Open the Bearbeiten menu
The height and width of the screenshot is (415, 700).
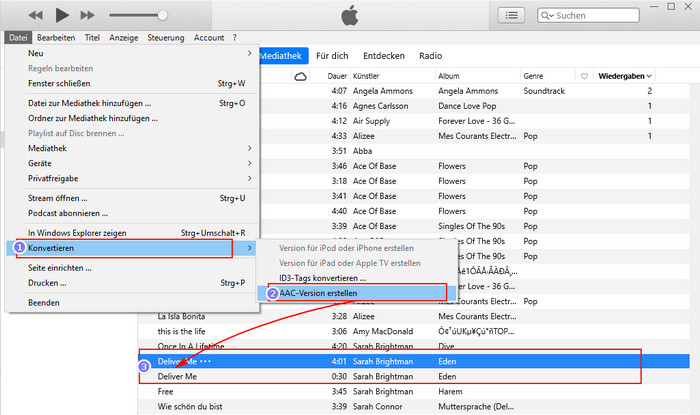[56, 37]
